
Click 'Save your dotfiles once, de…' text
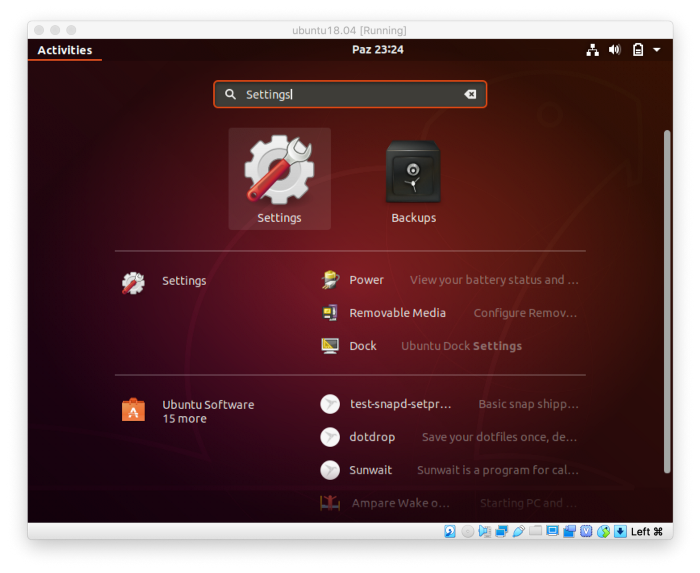pos(500,437)
